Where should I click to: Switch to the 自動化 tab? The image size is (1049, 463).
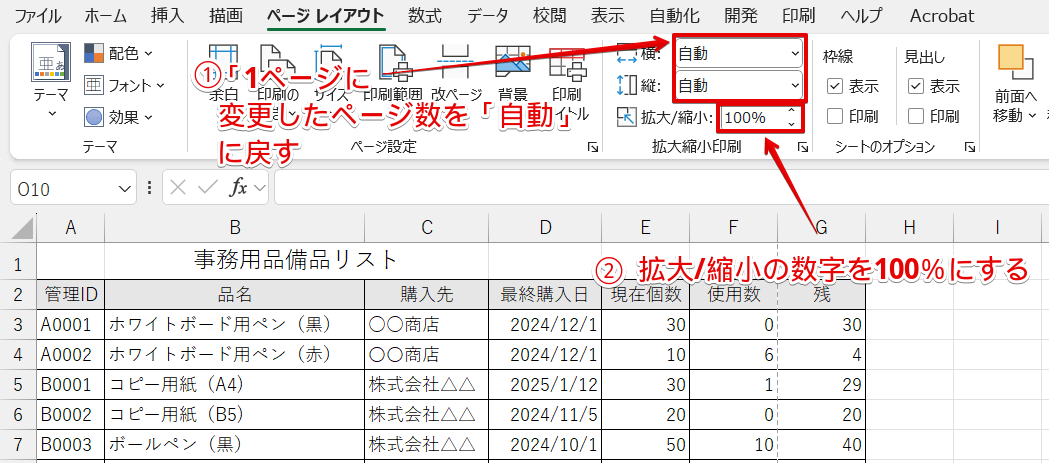(674, 15)
